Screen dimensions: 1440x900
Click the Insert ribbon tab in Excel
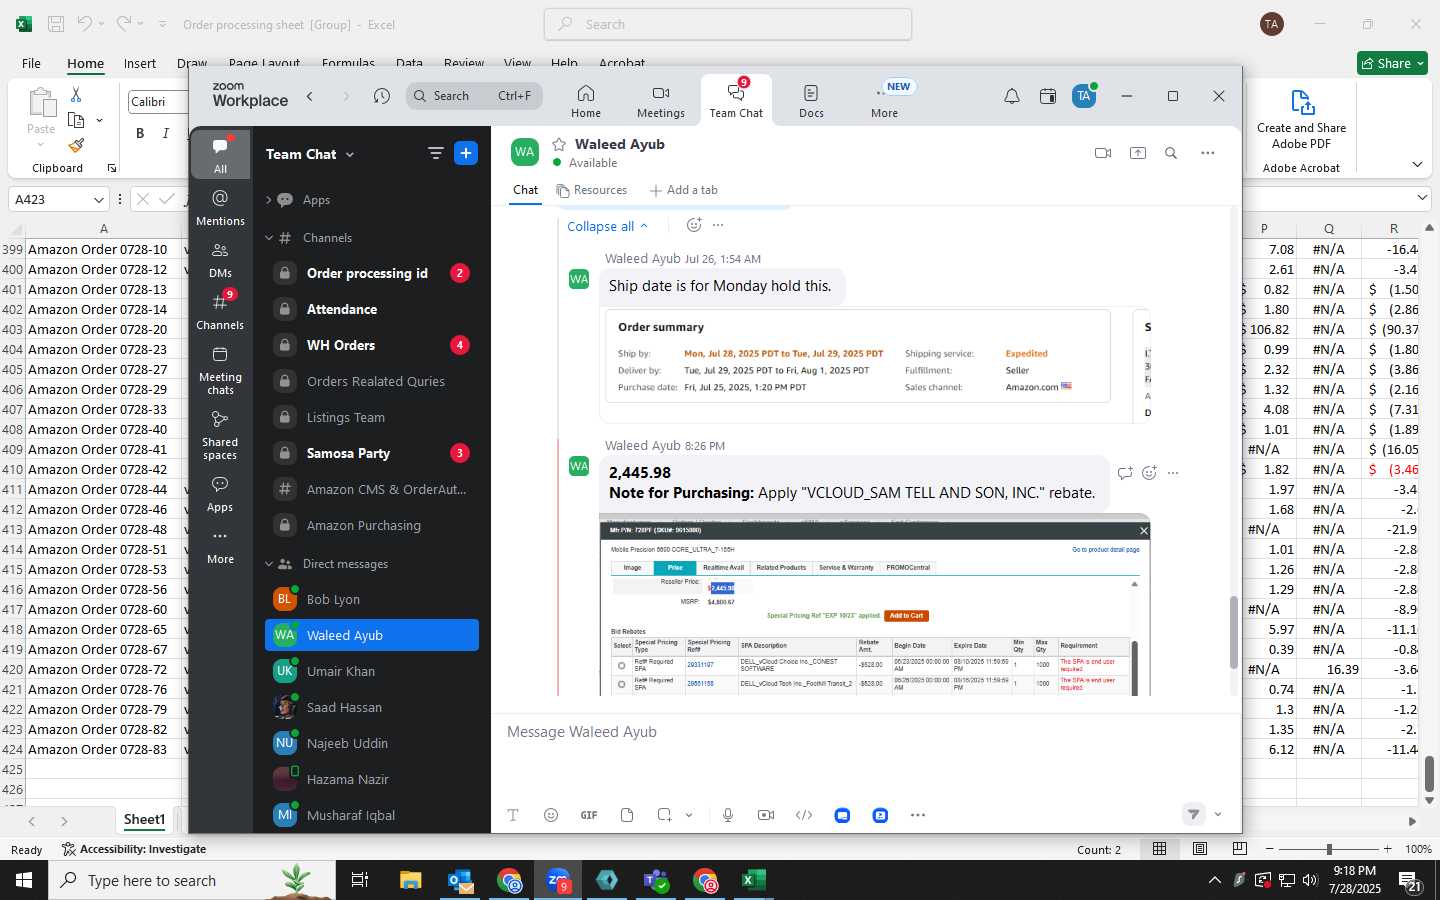tap(140, 63)
